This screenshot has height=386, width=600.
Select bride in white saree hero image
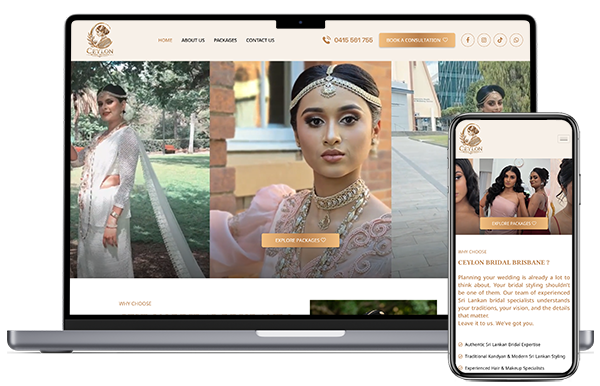[x=140, y=169]
